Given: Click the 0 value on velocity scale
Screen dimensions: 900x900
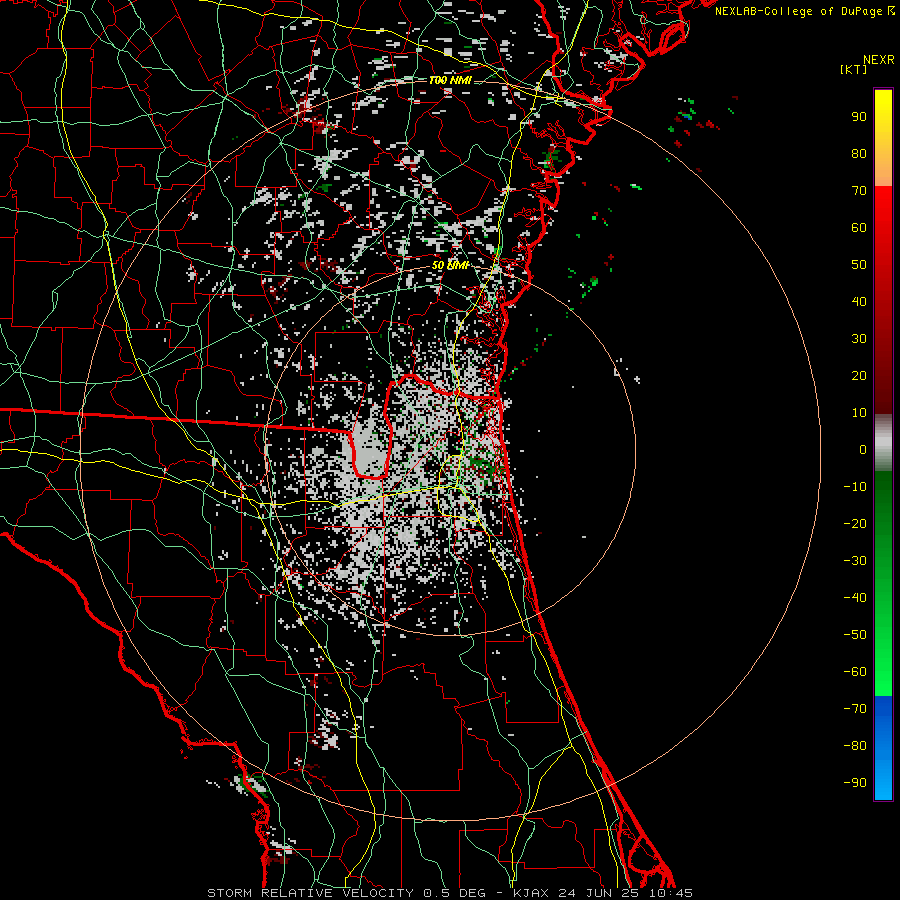Looking at the screenshot, I should 863,450.
